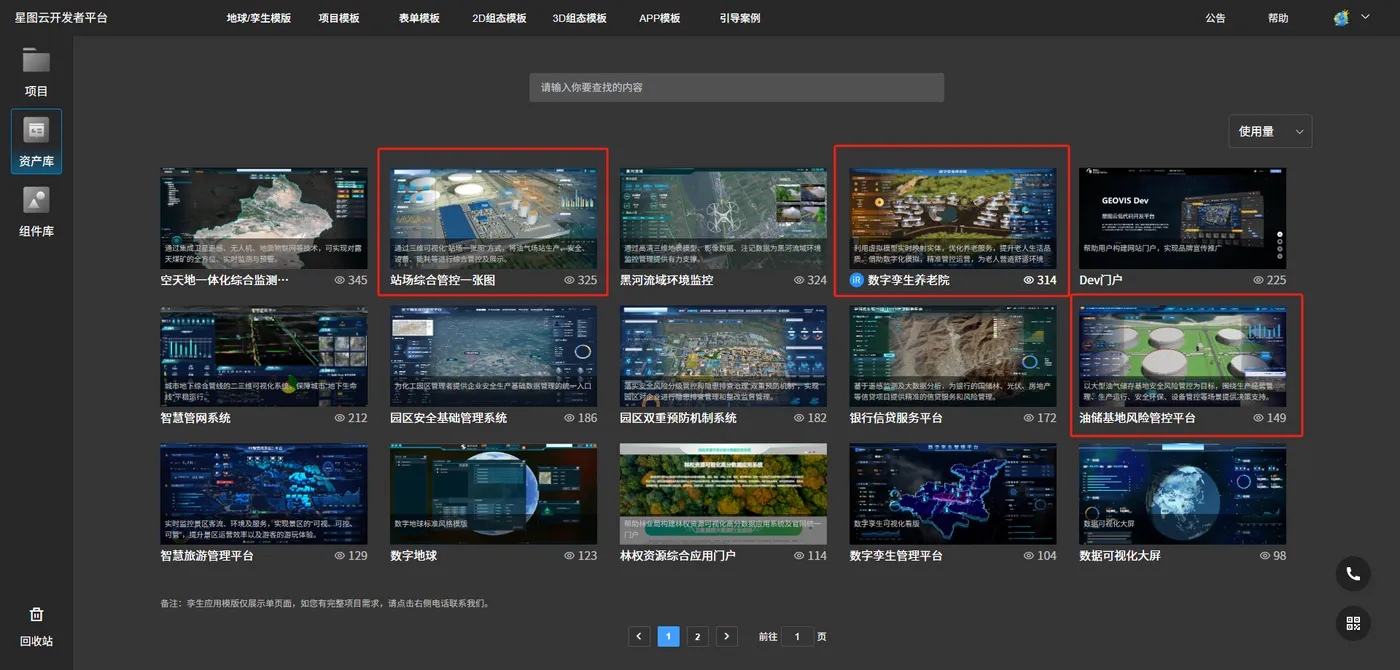Click the search input field
Image resolution: width=1400 pixels, height=670 pixels.
coord(737,87)
